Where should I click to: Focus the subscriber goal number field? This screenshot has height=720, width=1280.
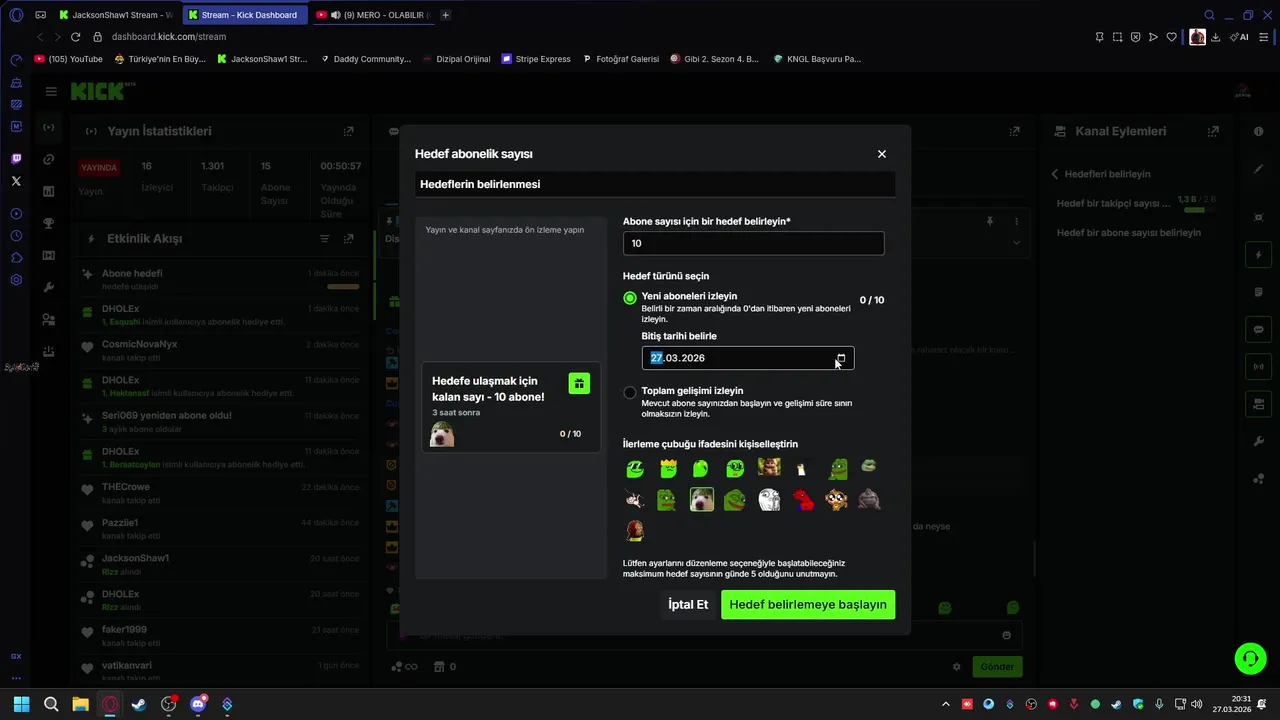coord(753,243)
